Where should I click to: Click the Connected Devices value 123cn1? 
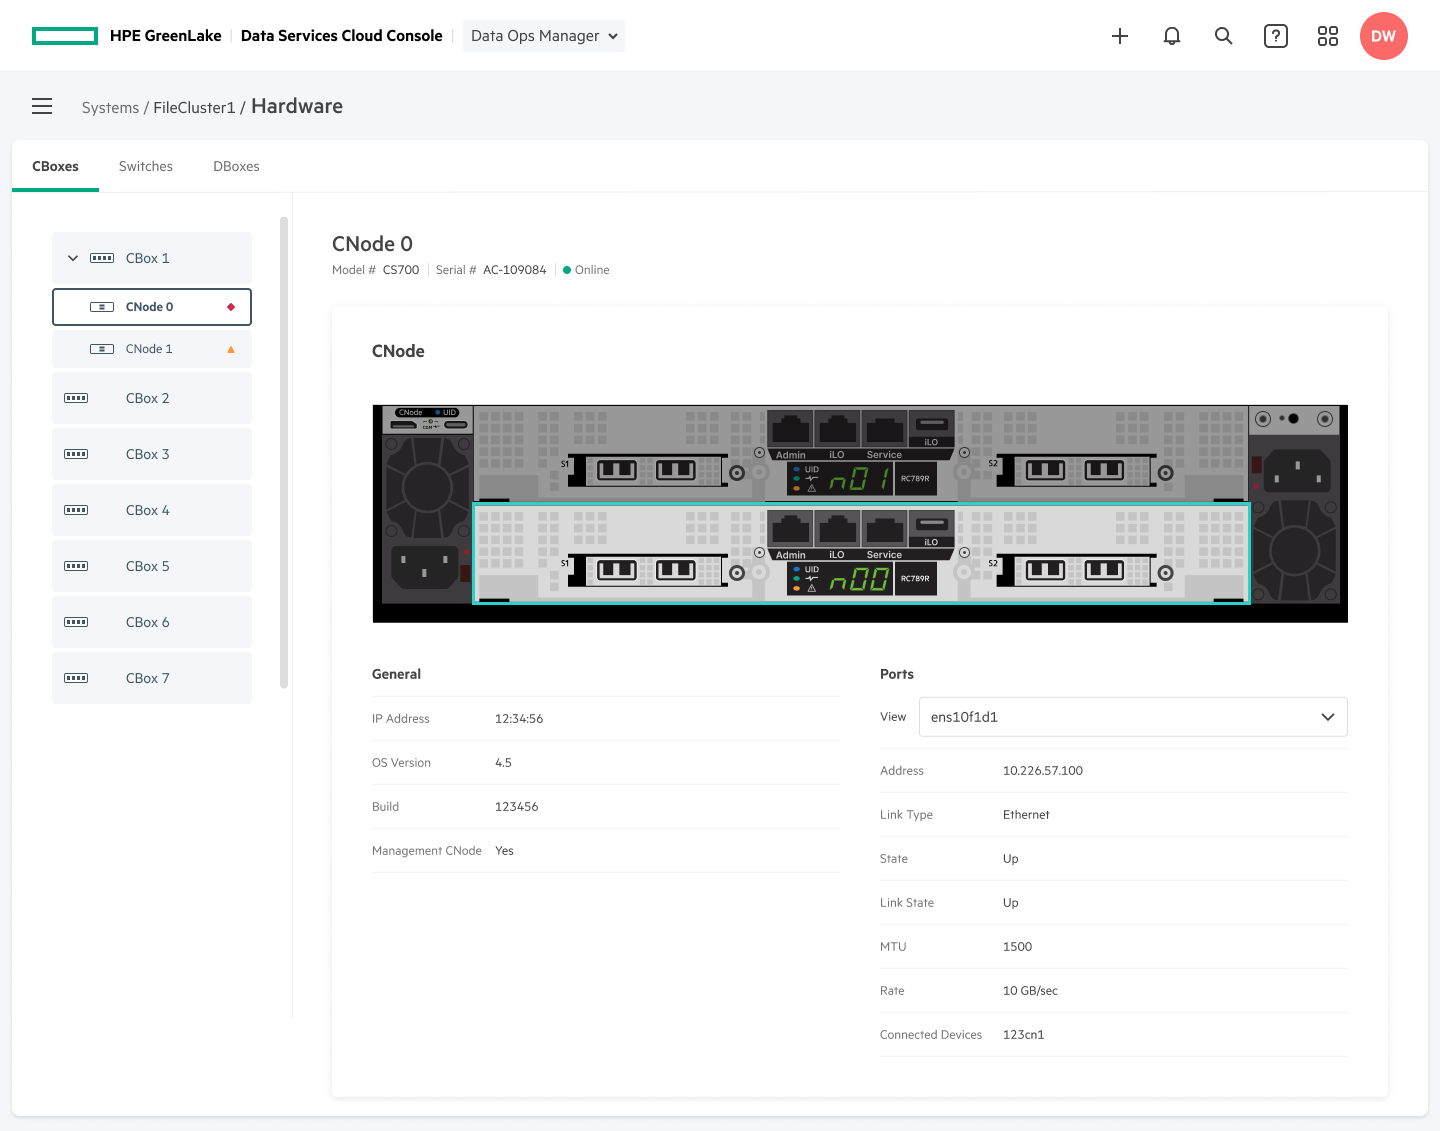coord(1023,1035)
